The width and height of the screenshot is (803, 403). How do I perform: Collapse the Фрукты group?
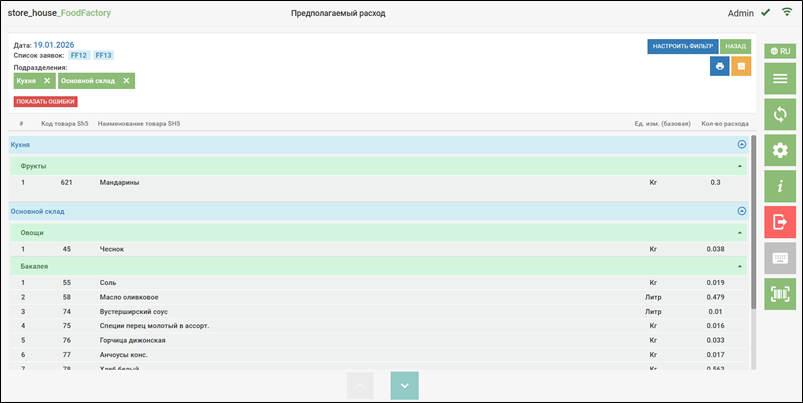pos(739,166)
